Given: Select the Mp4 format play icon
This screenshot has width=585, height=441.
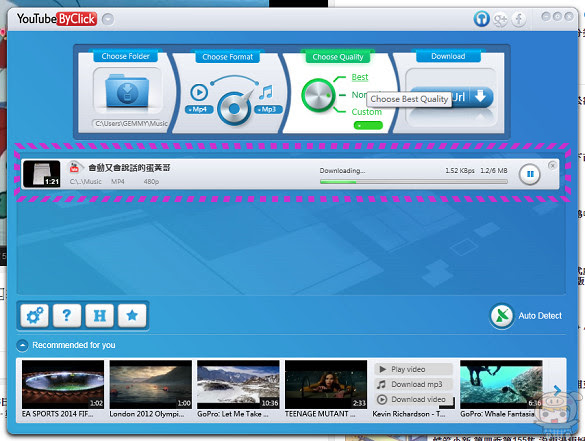Looking at the screenshot, I should pos(199,92).
